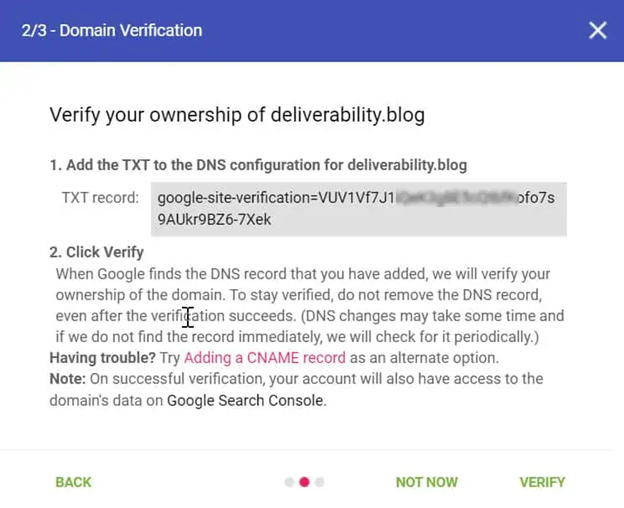Click the '2/3 - Domain Verification' title
624x508 pixels.
coord(112,31)
